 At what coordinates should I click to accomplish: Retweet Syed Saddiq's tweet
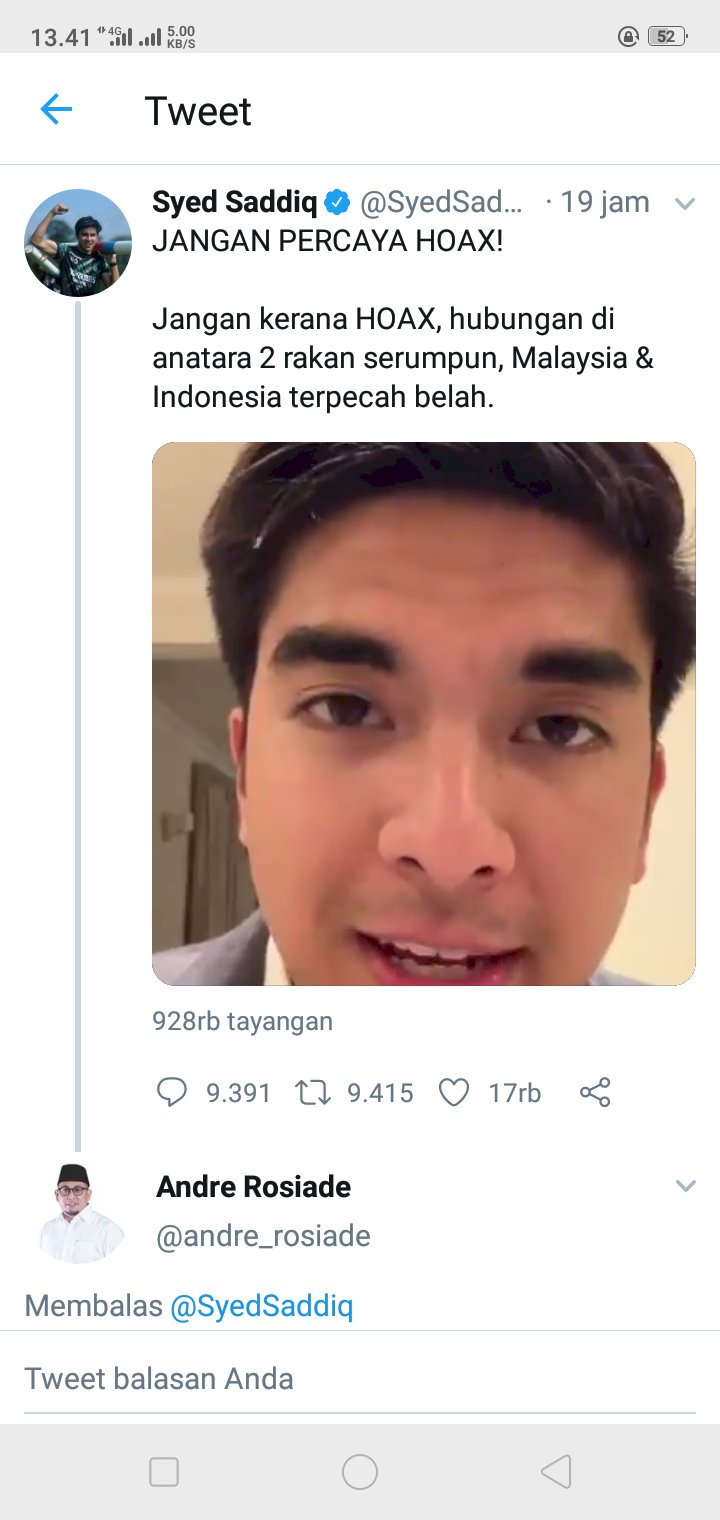[312, 1092]
